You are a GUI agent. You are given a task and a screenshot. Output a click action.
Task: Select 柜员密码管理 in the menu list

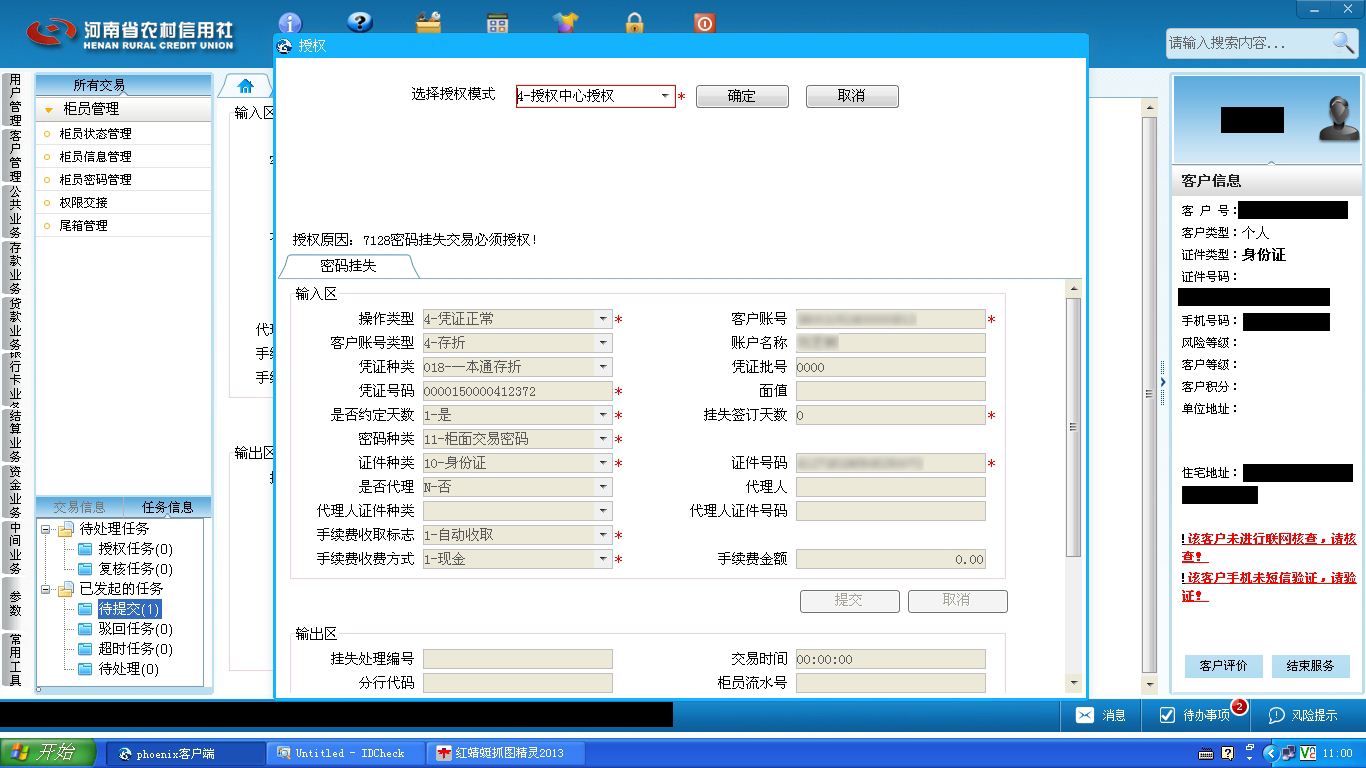pos(95,180)
